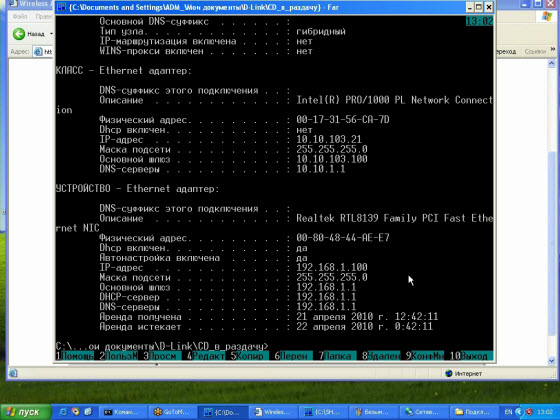Click the Far function key 1 Помощь
Image resolution: width=560 pixels, height=420 pixels.
[75, 356]
